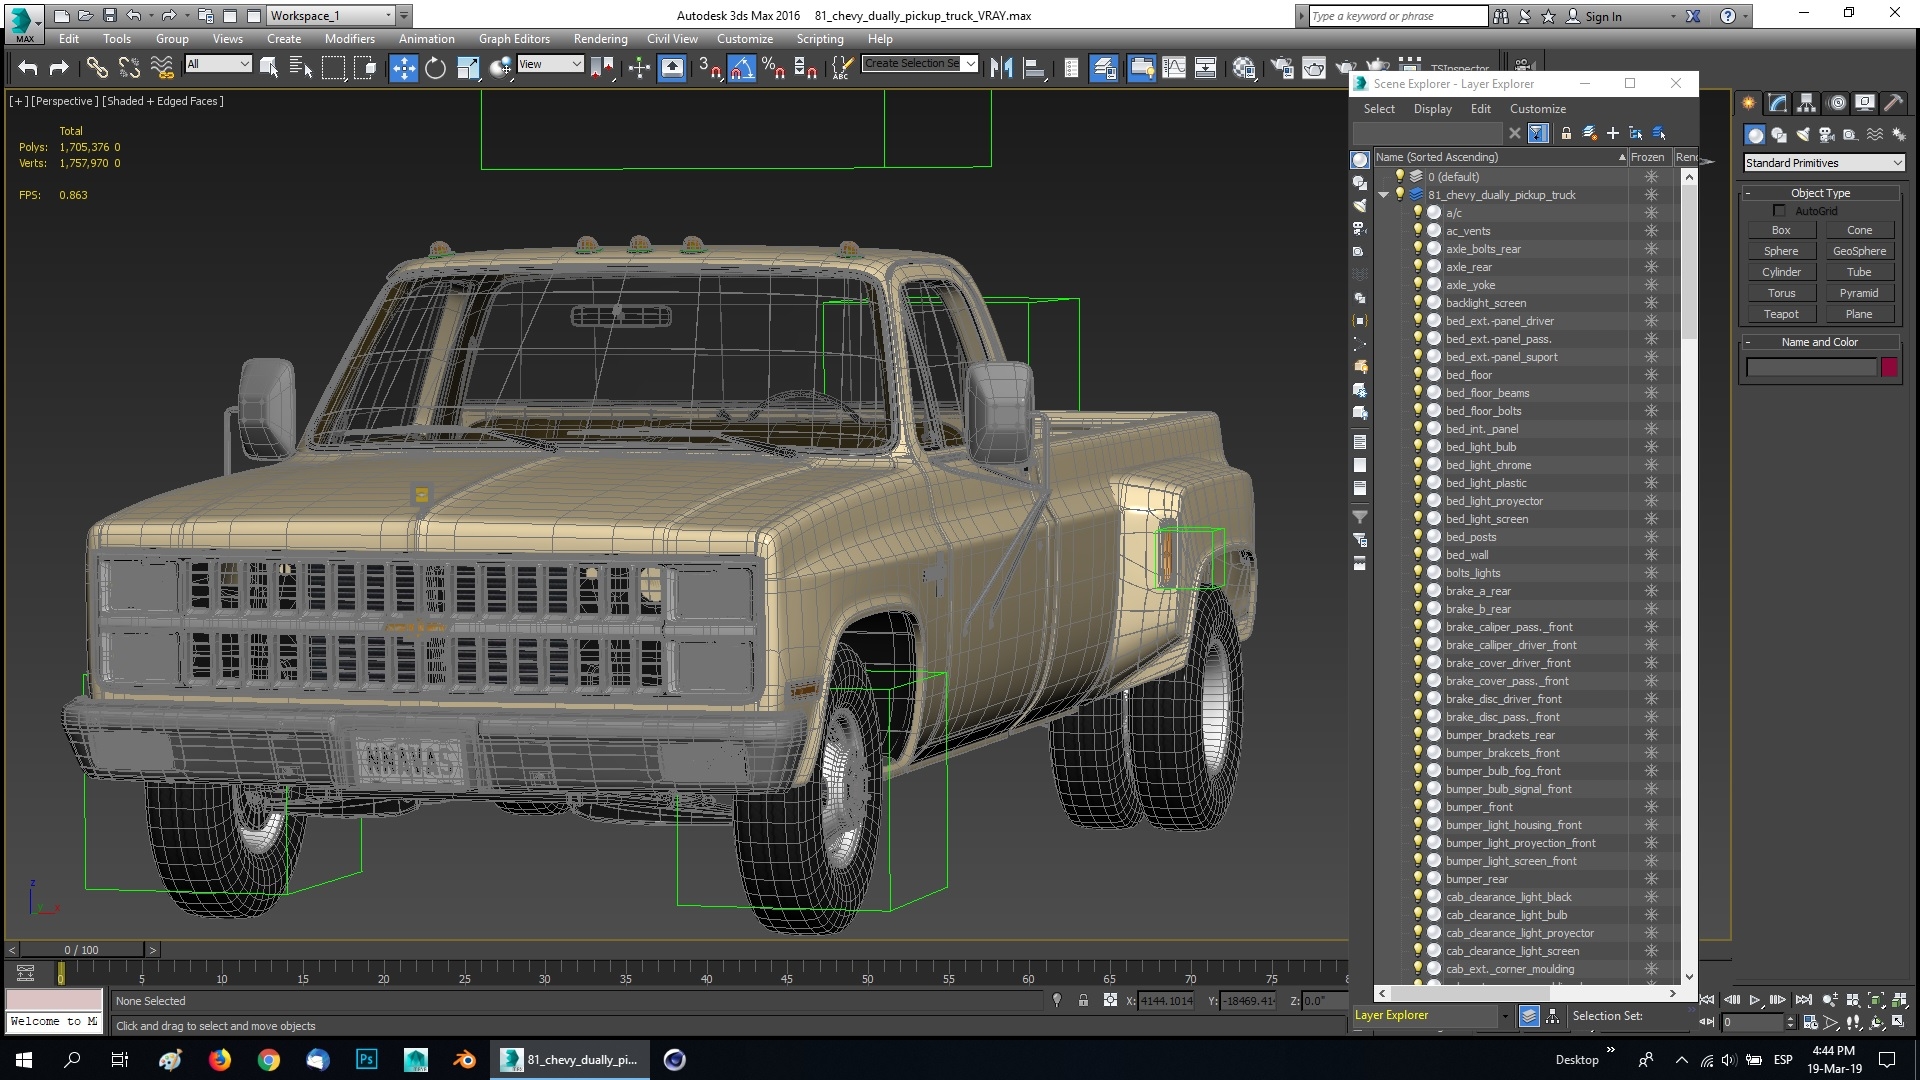Image resolution: width=1920 pixels, height=1080 pixels.
Task: Collapse the 81_chevy_dually_pickup_truck tree node
Action: [1384, 195]
